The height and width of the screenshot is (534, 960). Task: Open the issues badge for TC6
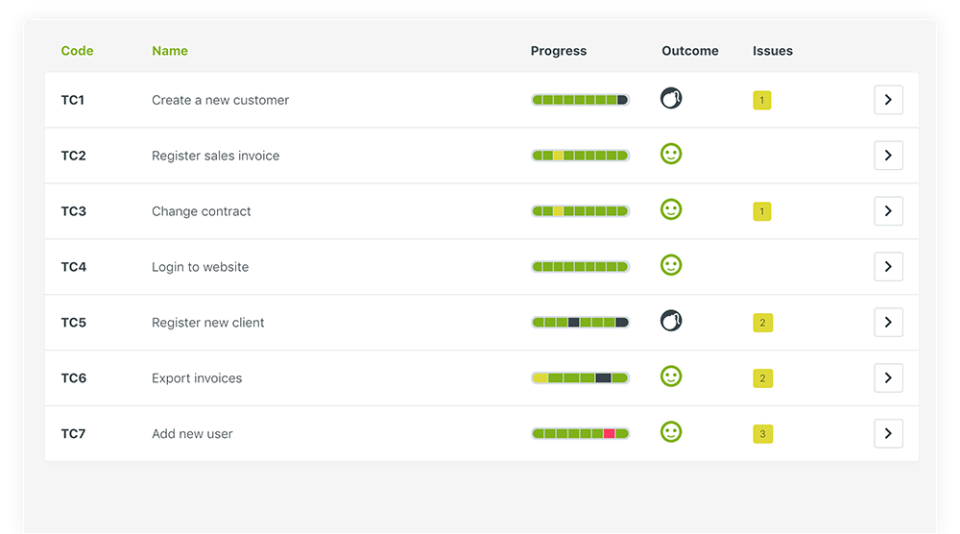(763, 378)
